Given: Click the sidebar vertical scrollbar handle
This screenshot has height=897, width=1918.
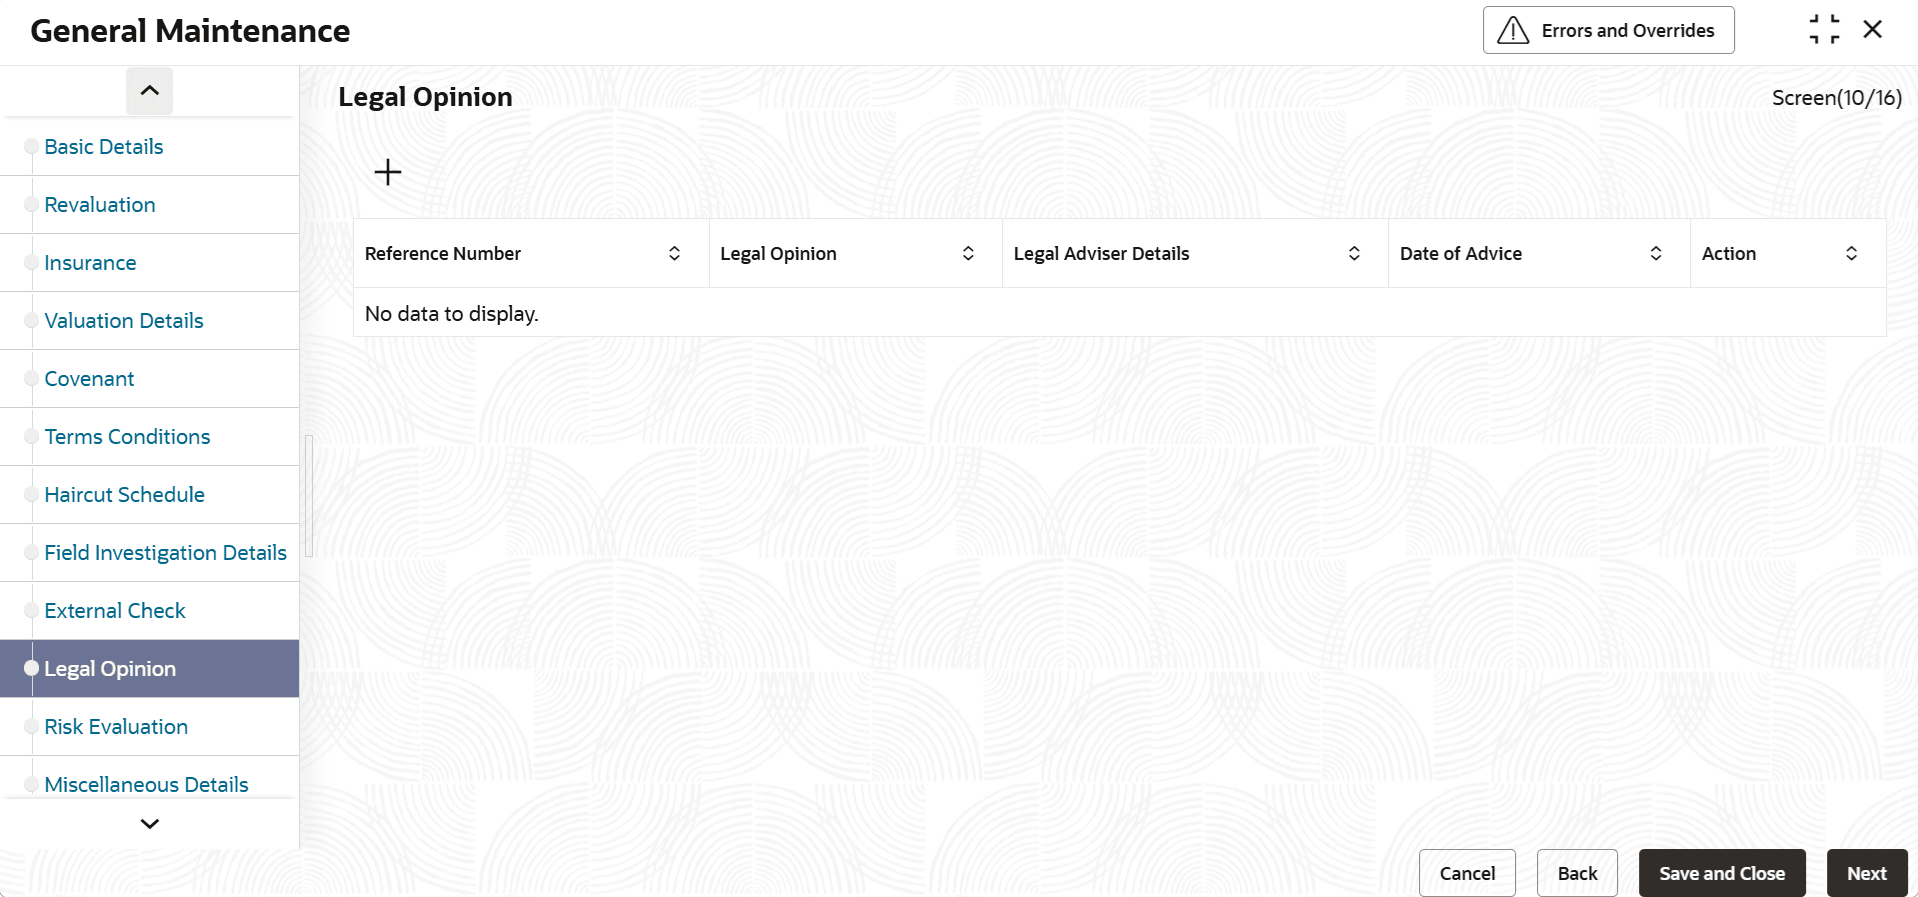Looking at the screenshot, I should 309,496.
